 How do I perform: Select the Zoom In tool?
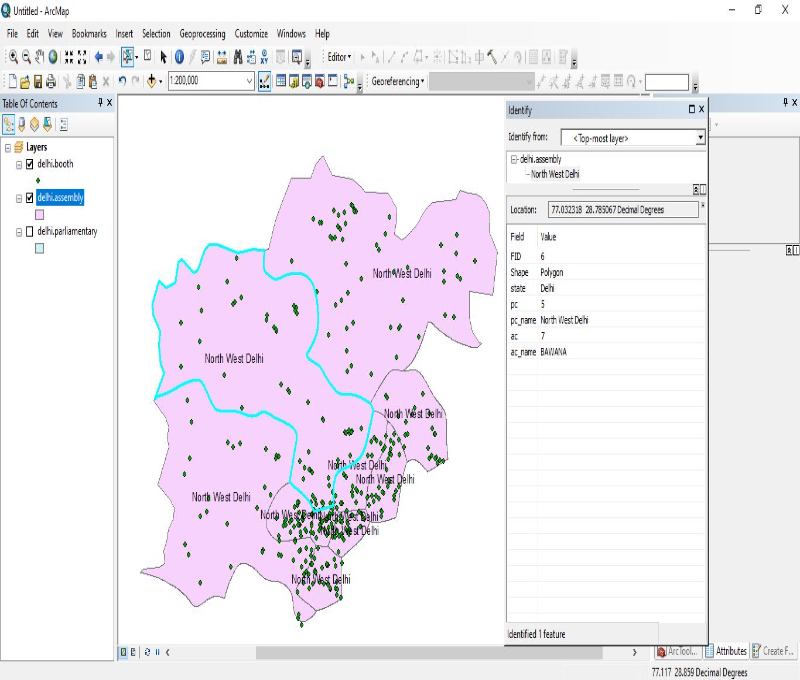point(13,57)
